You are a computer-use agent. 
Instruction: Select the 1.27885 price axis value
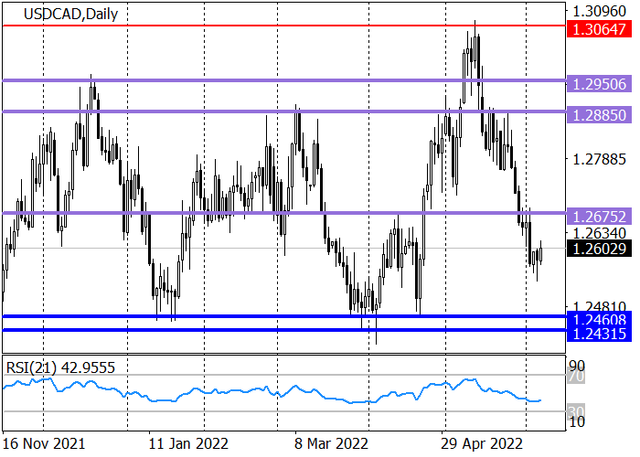[599, 160]
